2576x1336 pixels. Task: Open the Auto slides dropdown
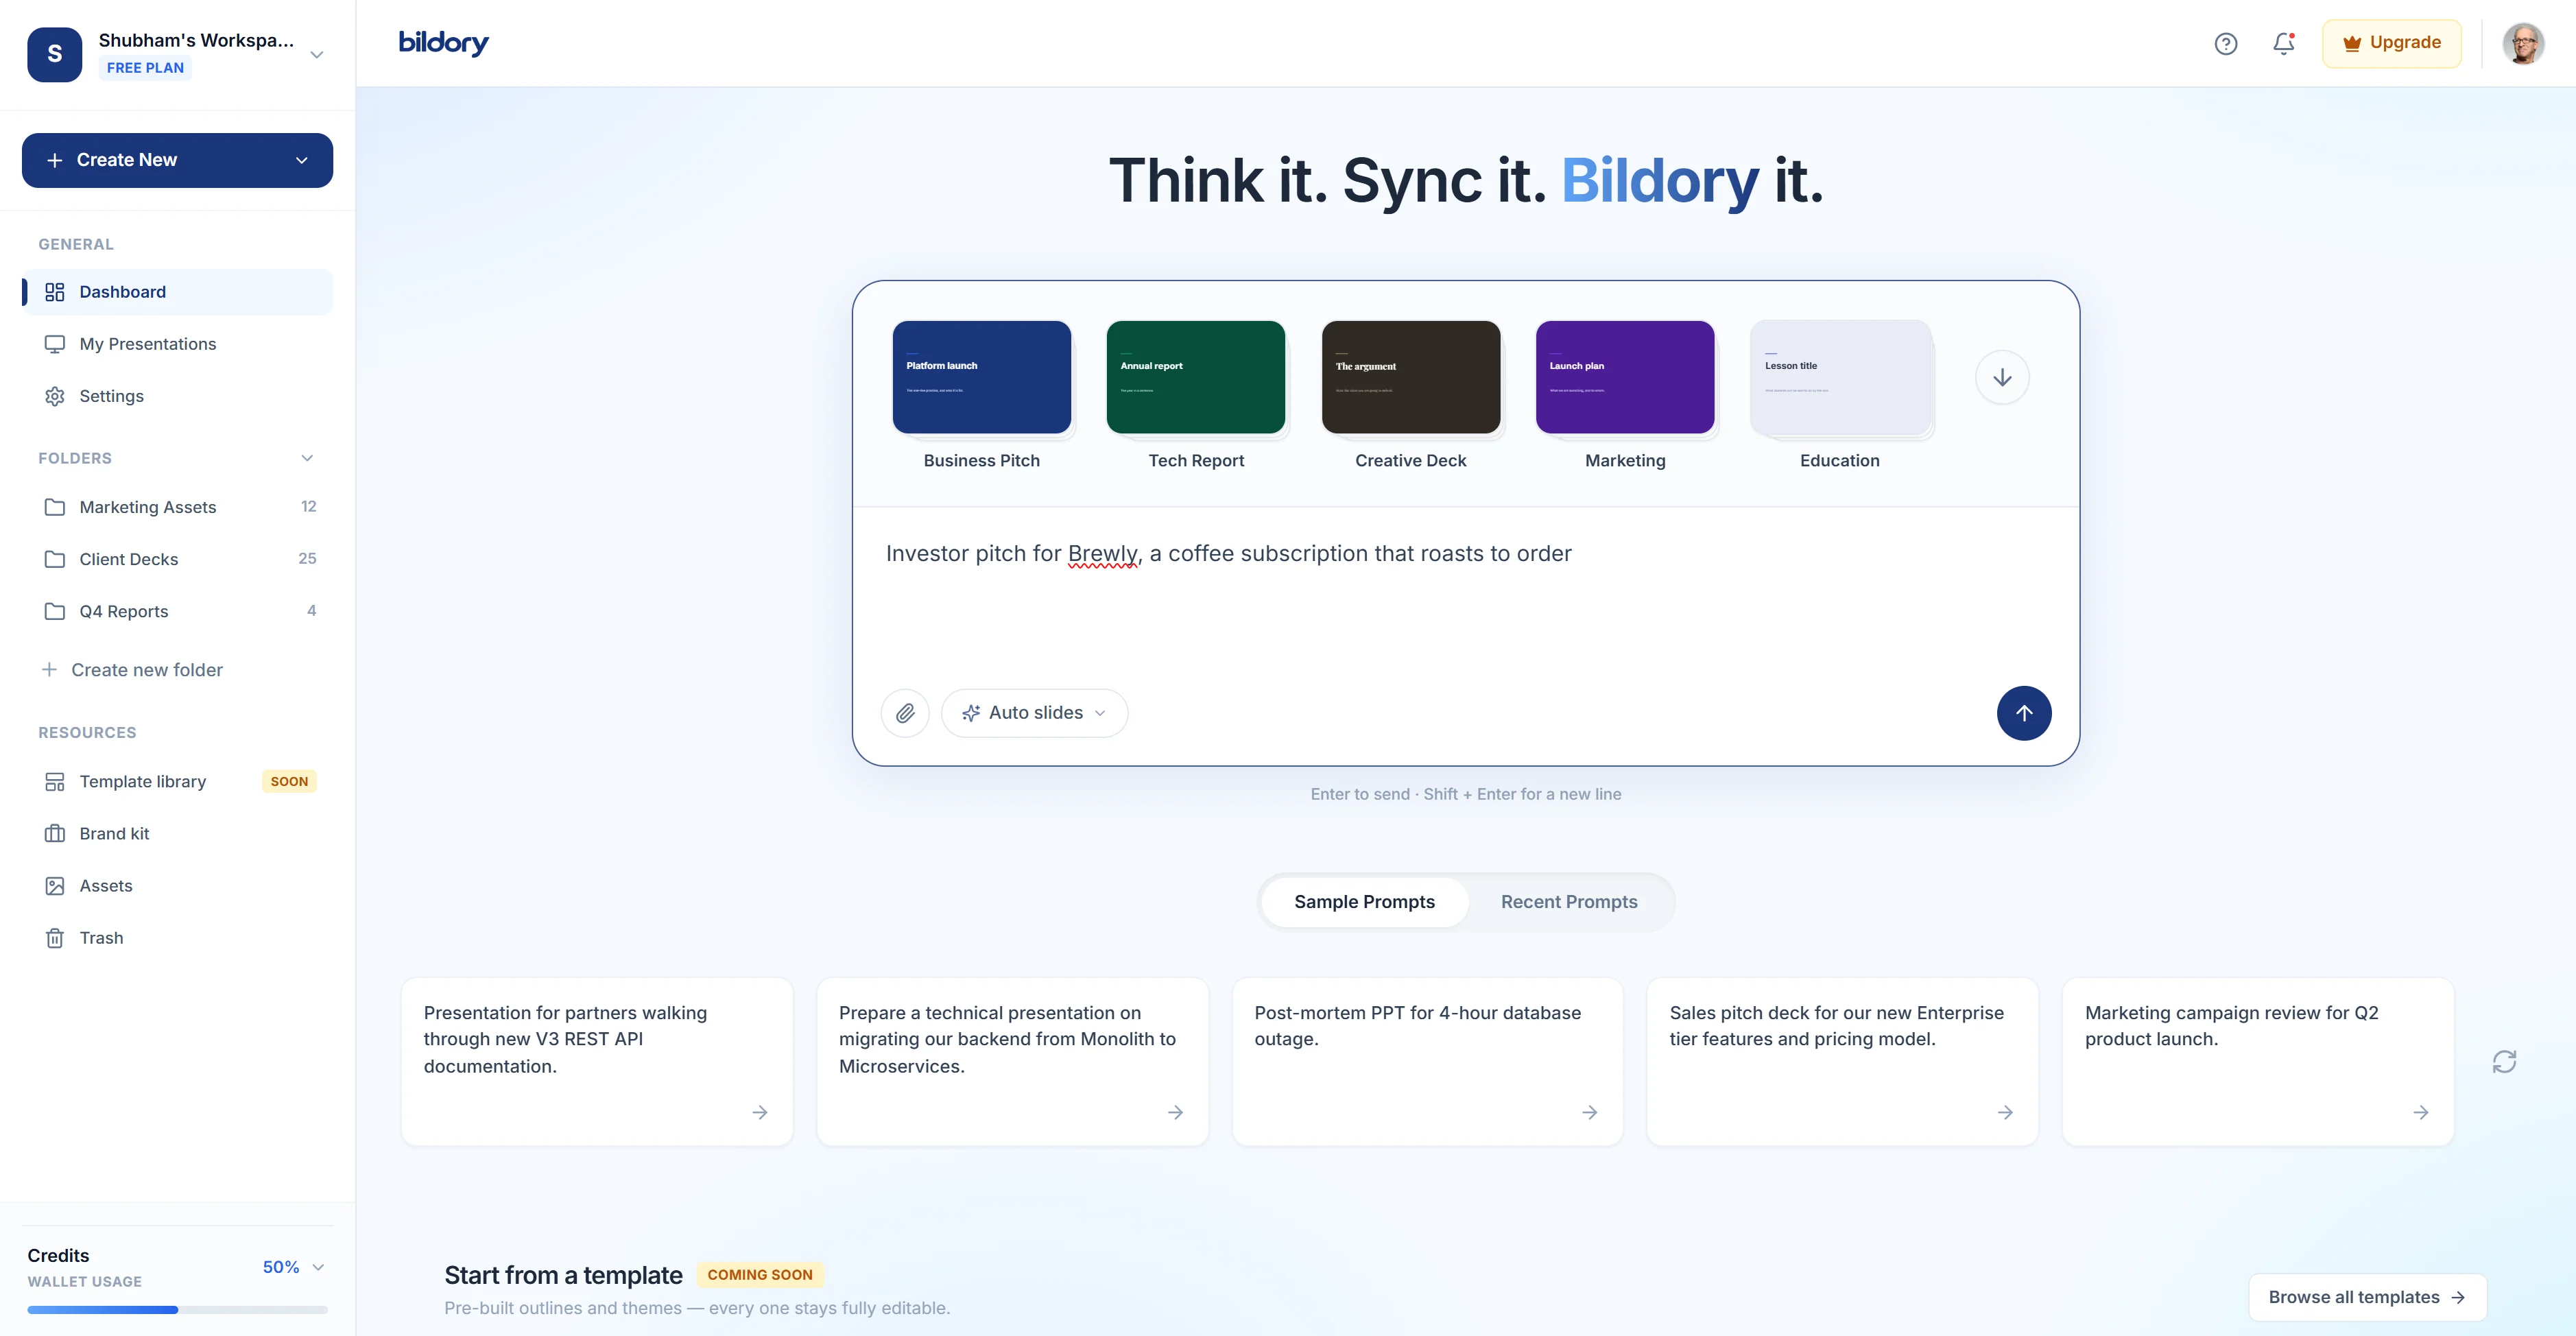1034,713
